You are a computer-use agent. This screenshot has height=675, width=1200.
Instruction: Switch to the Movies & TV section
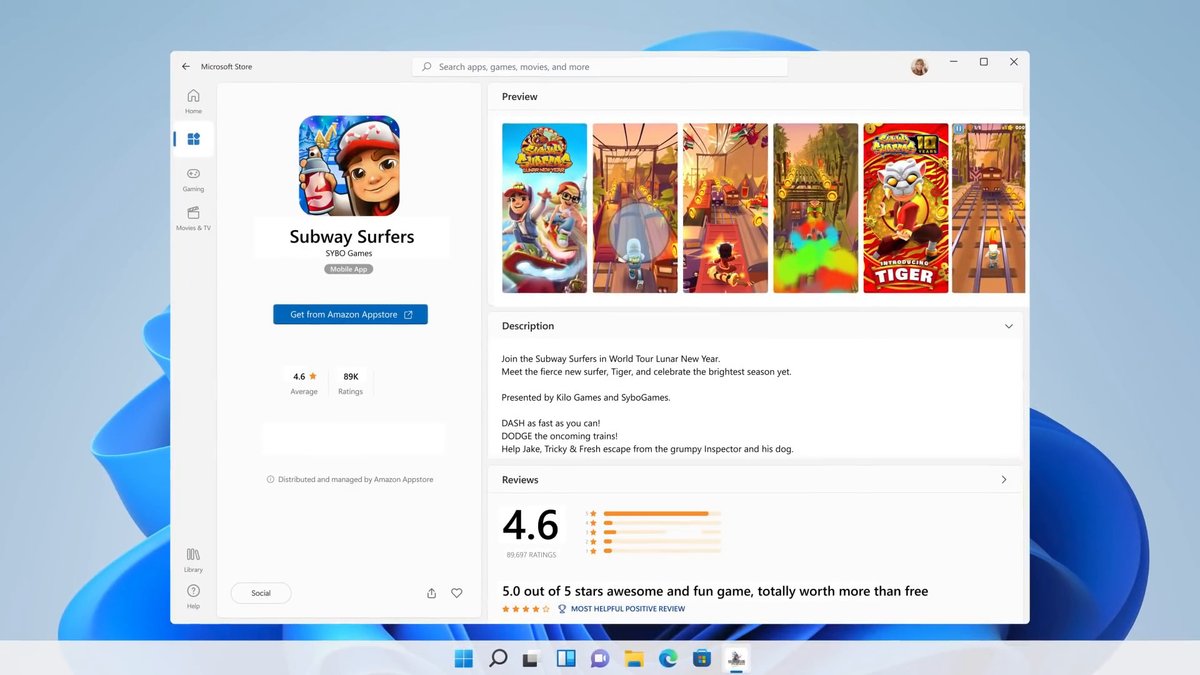click(x=192, y=219)
